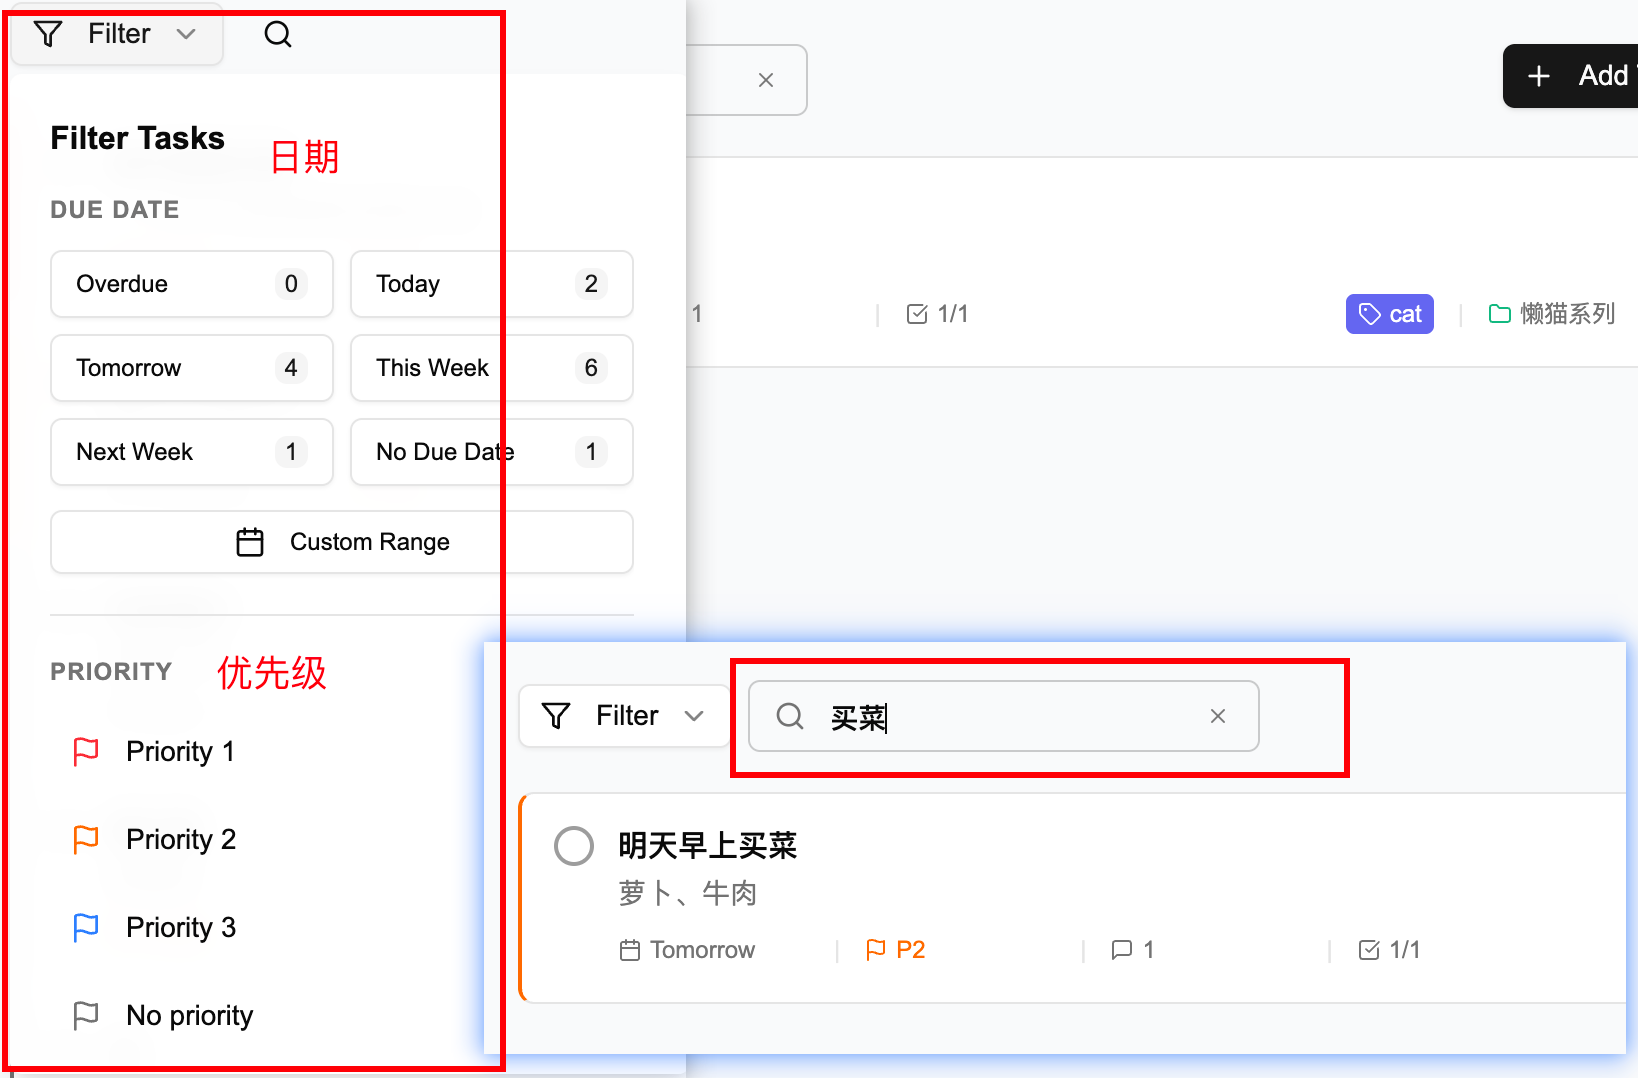Click the red Priority 1 flag icon
This screenshot has width=1638, height=1078.
[86, 751]
